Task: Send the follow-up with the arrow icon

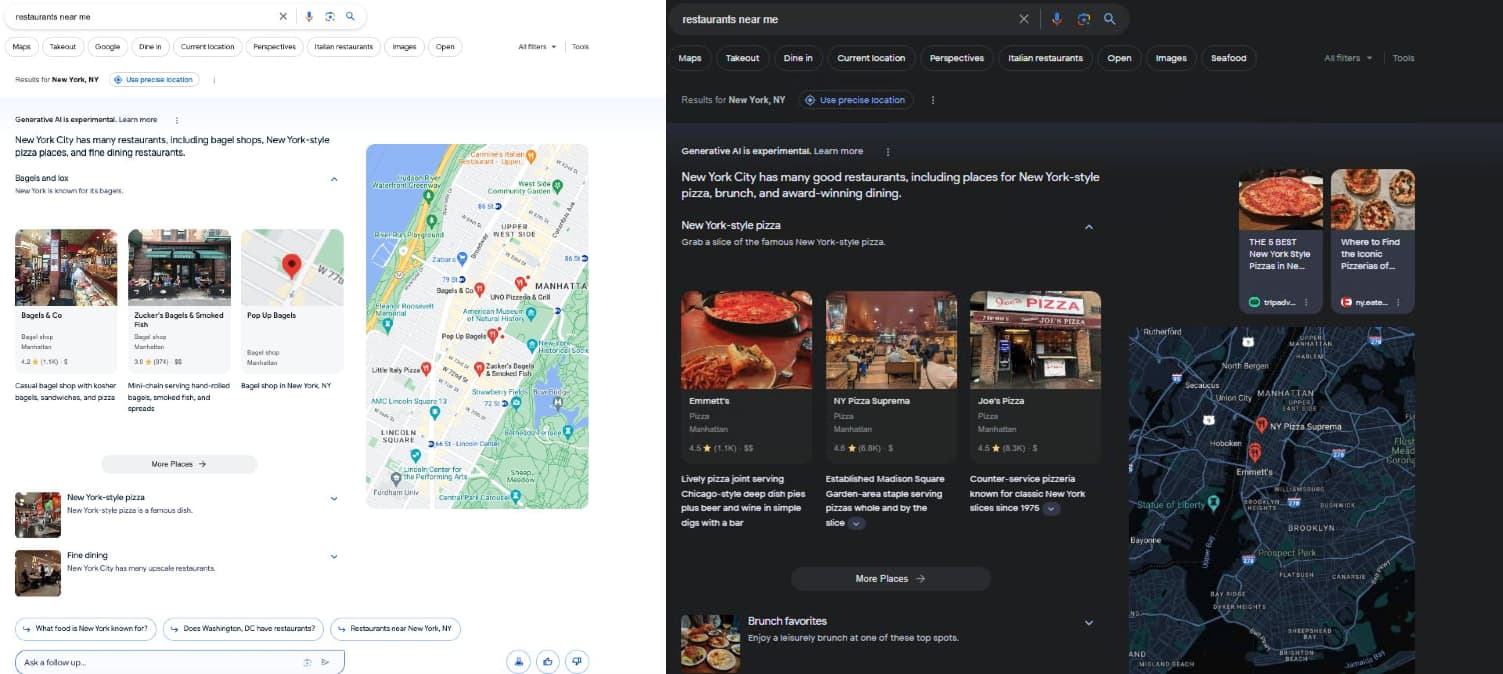Action: click(325, 662)
